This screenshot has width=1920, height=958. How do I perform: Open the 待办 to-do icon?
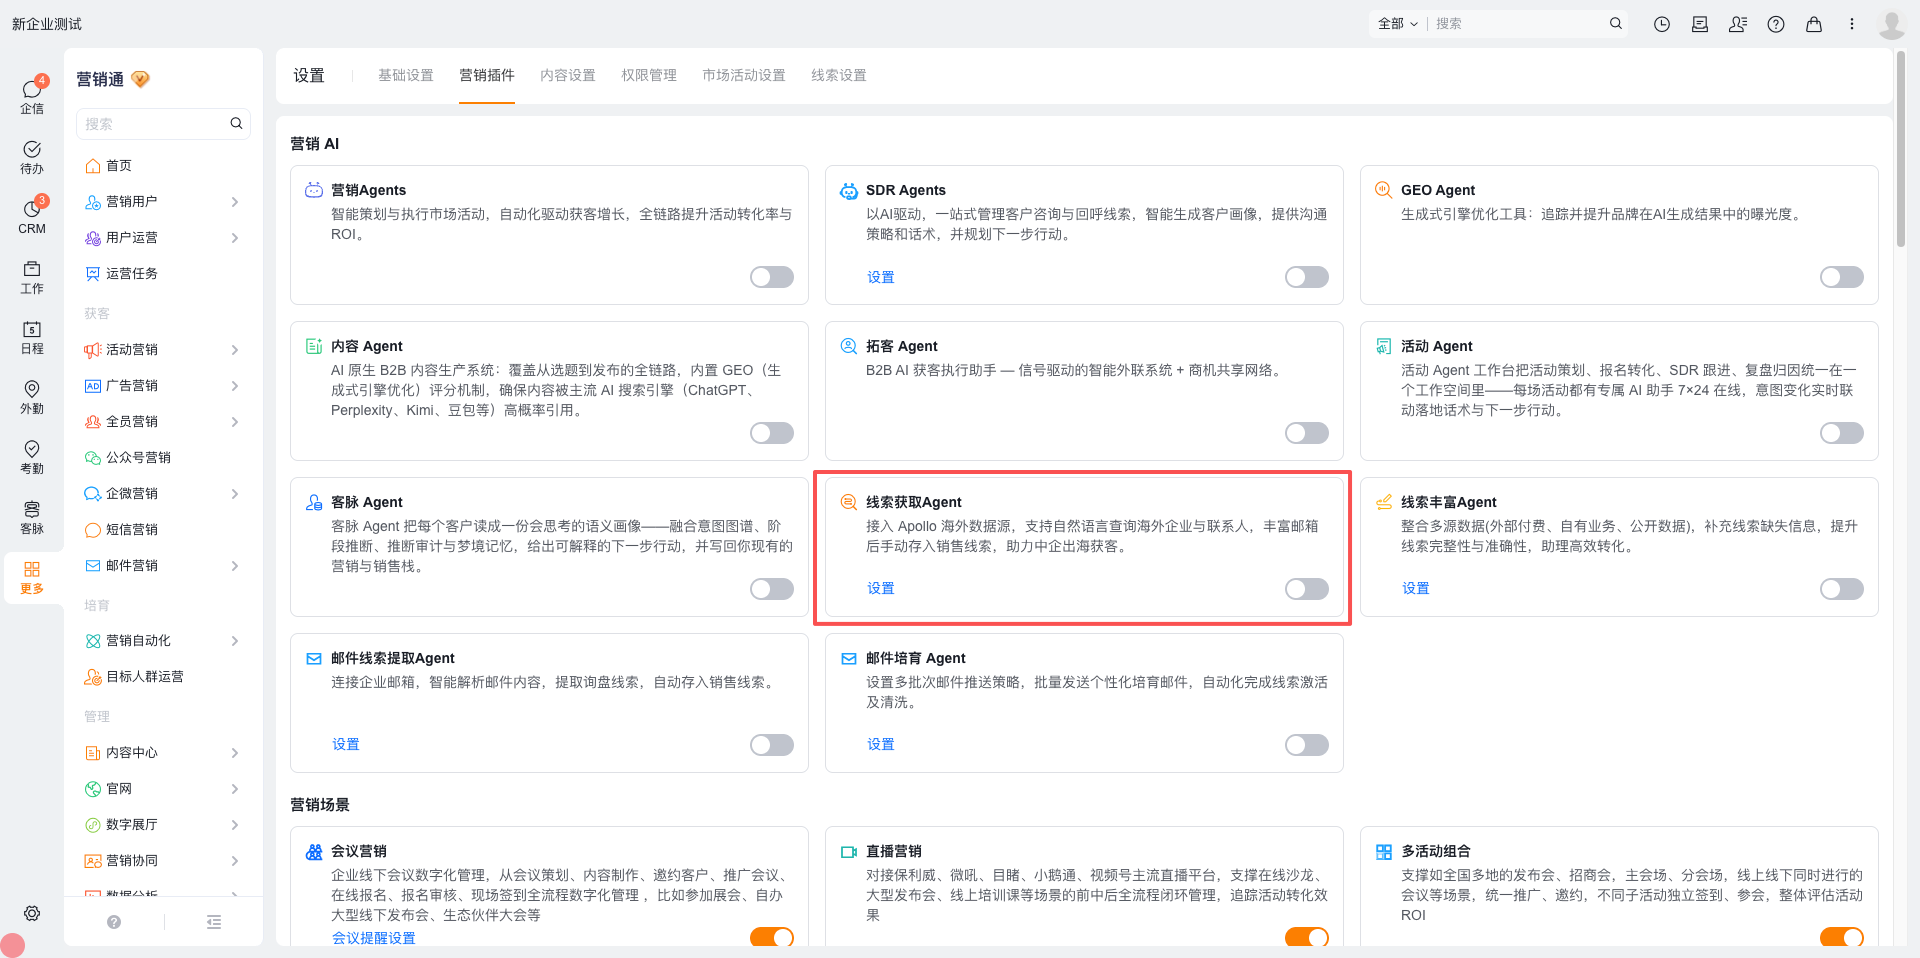pyautogui.click(x=32, y=156)
